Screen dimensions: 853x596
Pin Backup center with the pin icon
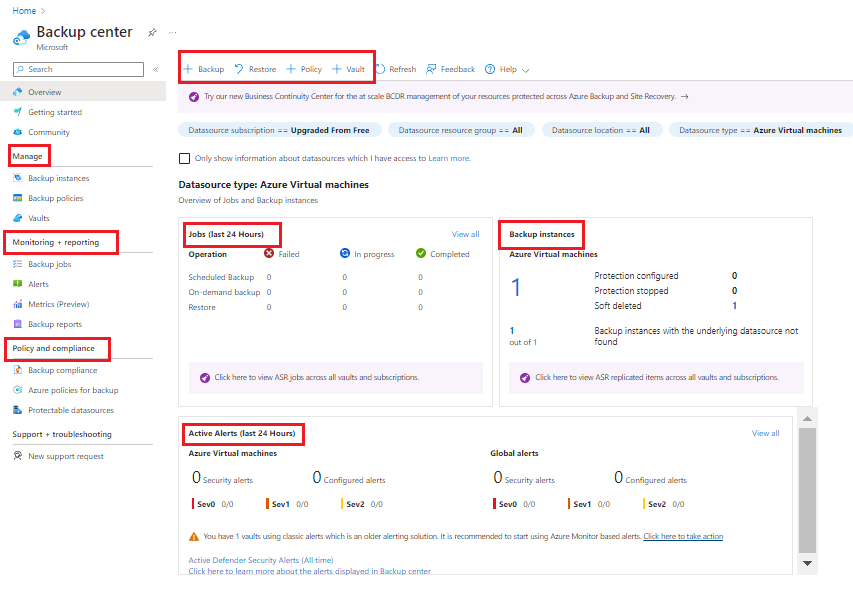(152, 33)
